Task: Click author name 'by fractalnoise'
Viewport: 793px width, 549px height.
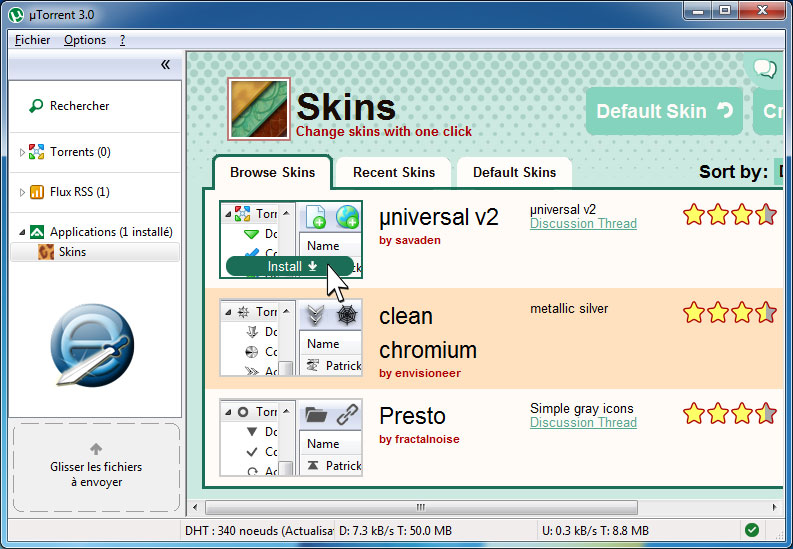Action: click(419, 439)
